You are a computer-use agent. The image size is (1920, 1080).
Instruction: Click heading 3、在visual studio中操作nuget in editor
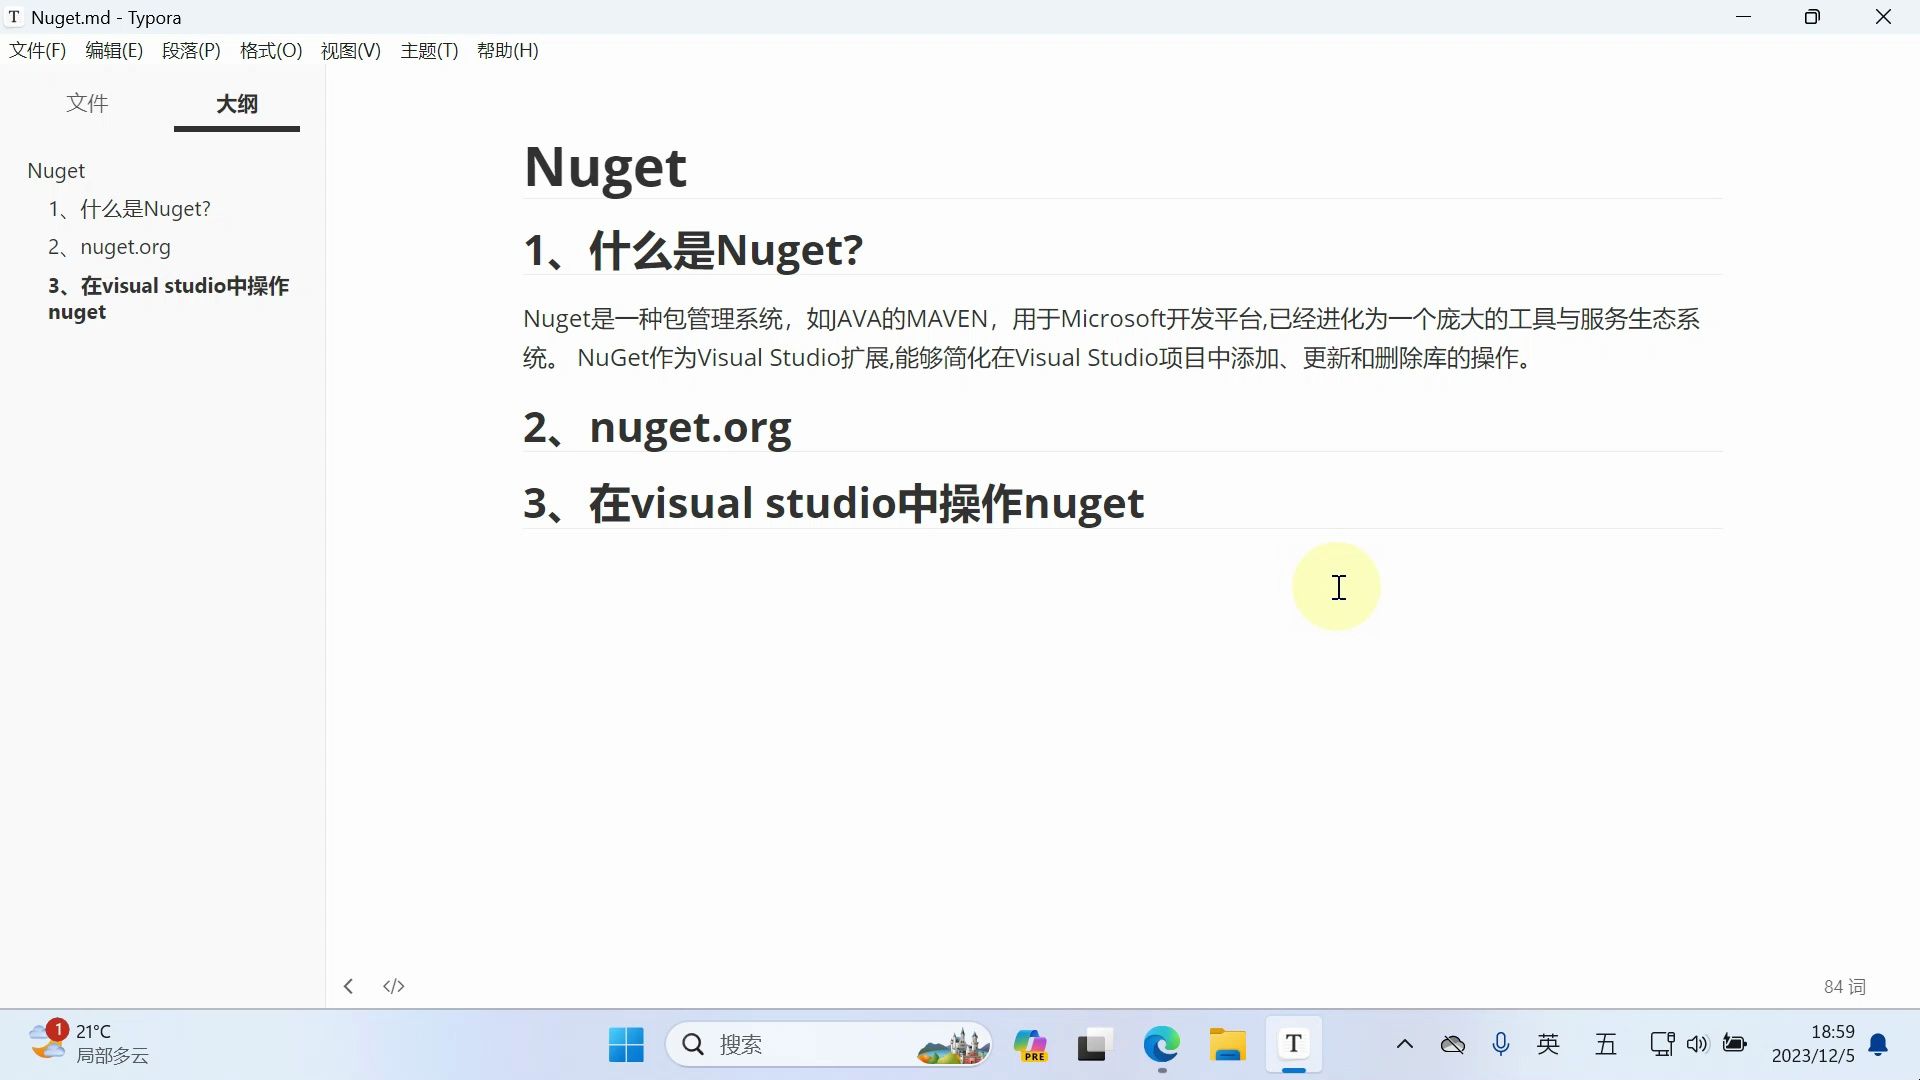833,503
